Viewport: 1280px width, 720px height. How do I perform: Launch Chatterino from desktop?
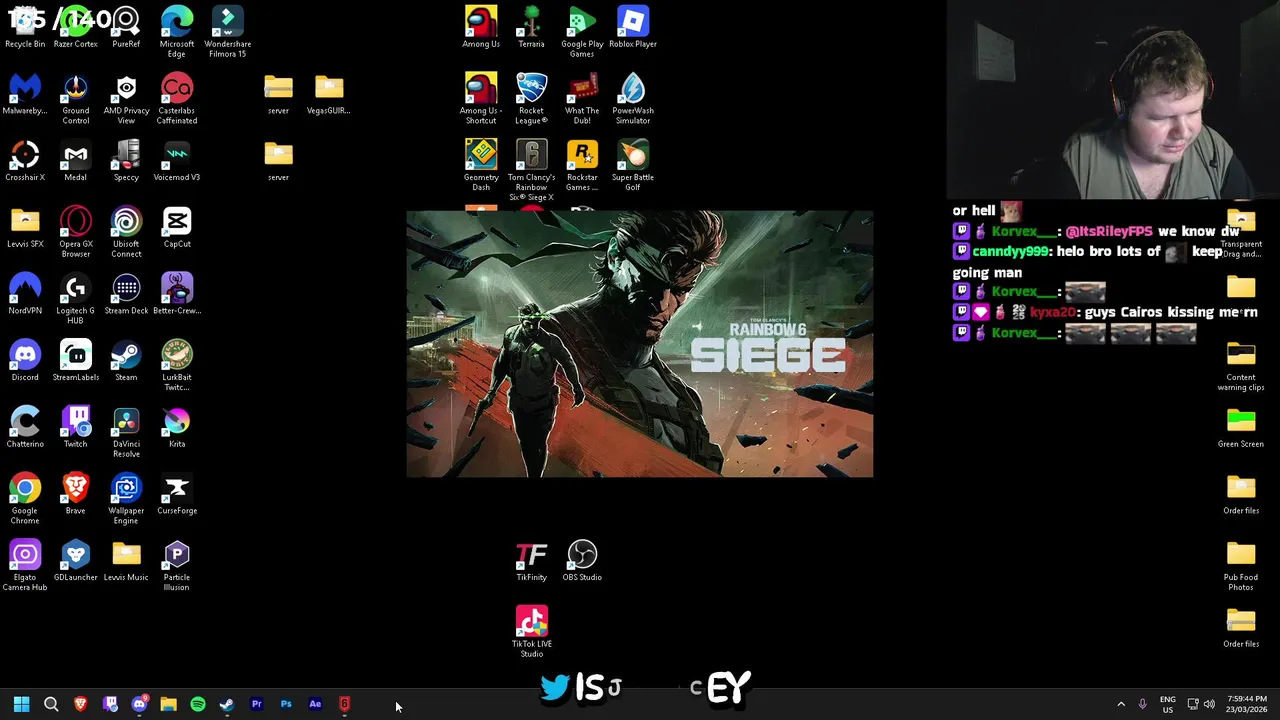point(25,428)
